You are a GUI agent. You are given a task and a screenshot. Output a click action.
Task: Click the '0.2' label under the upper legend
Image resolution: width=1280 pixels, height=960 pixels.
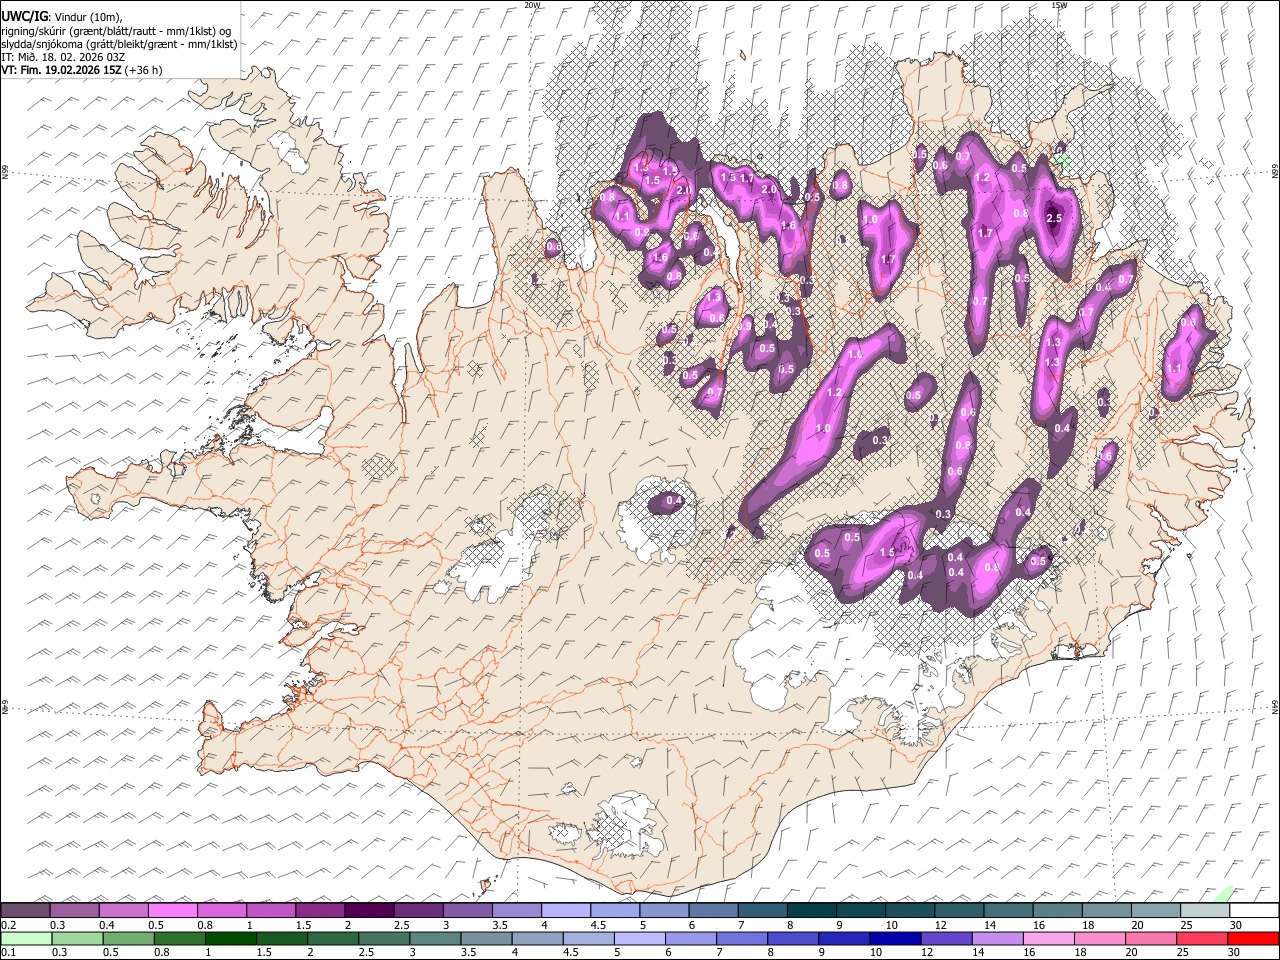point(8,924)
